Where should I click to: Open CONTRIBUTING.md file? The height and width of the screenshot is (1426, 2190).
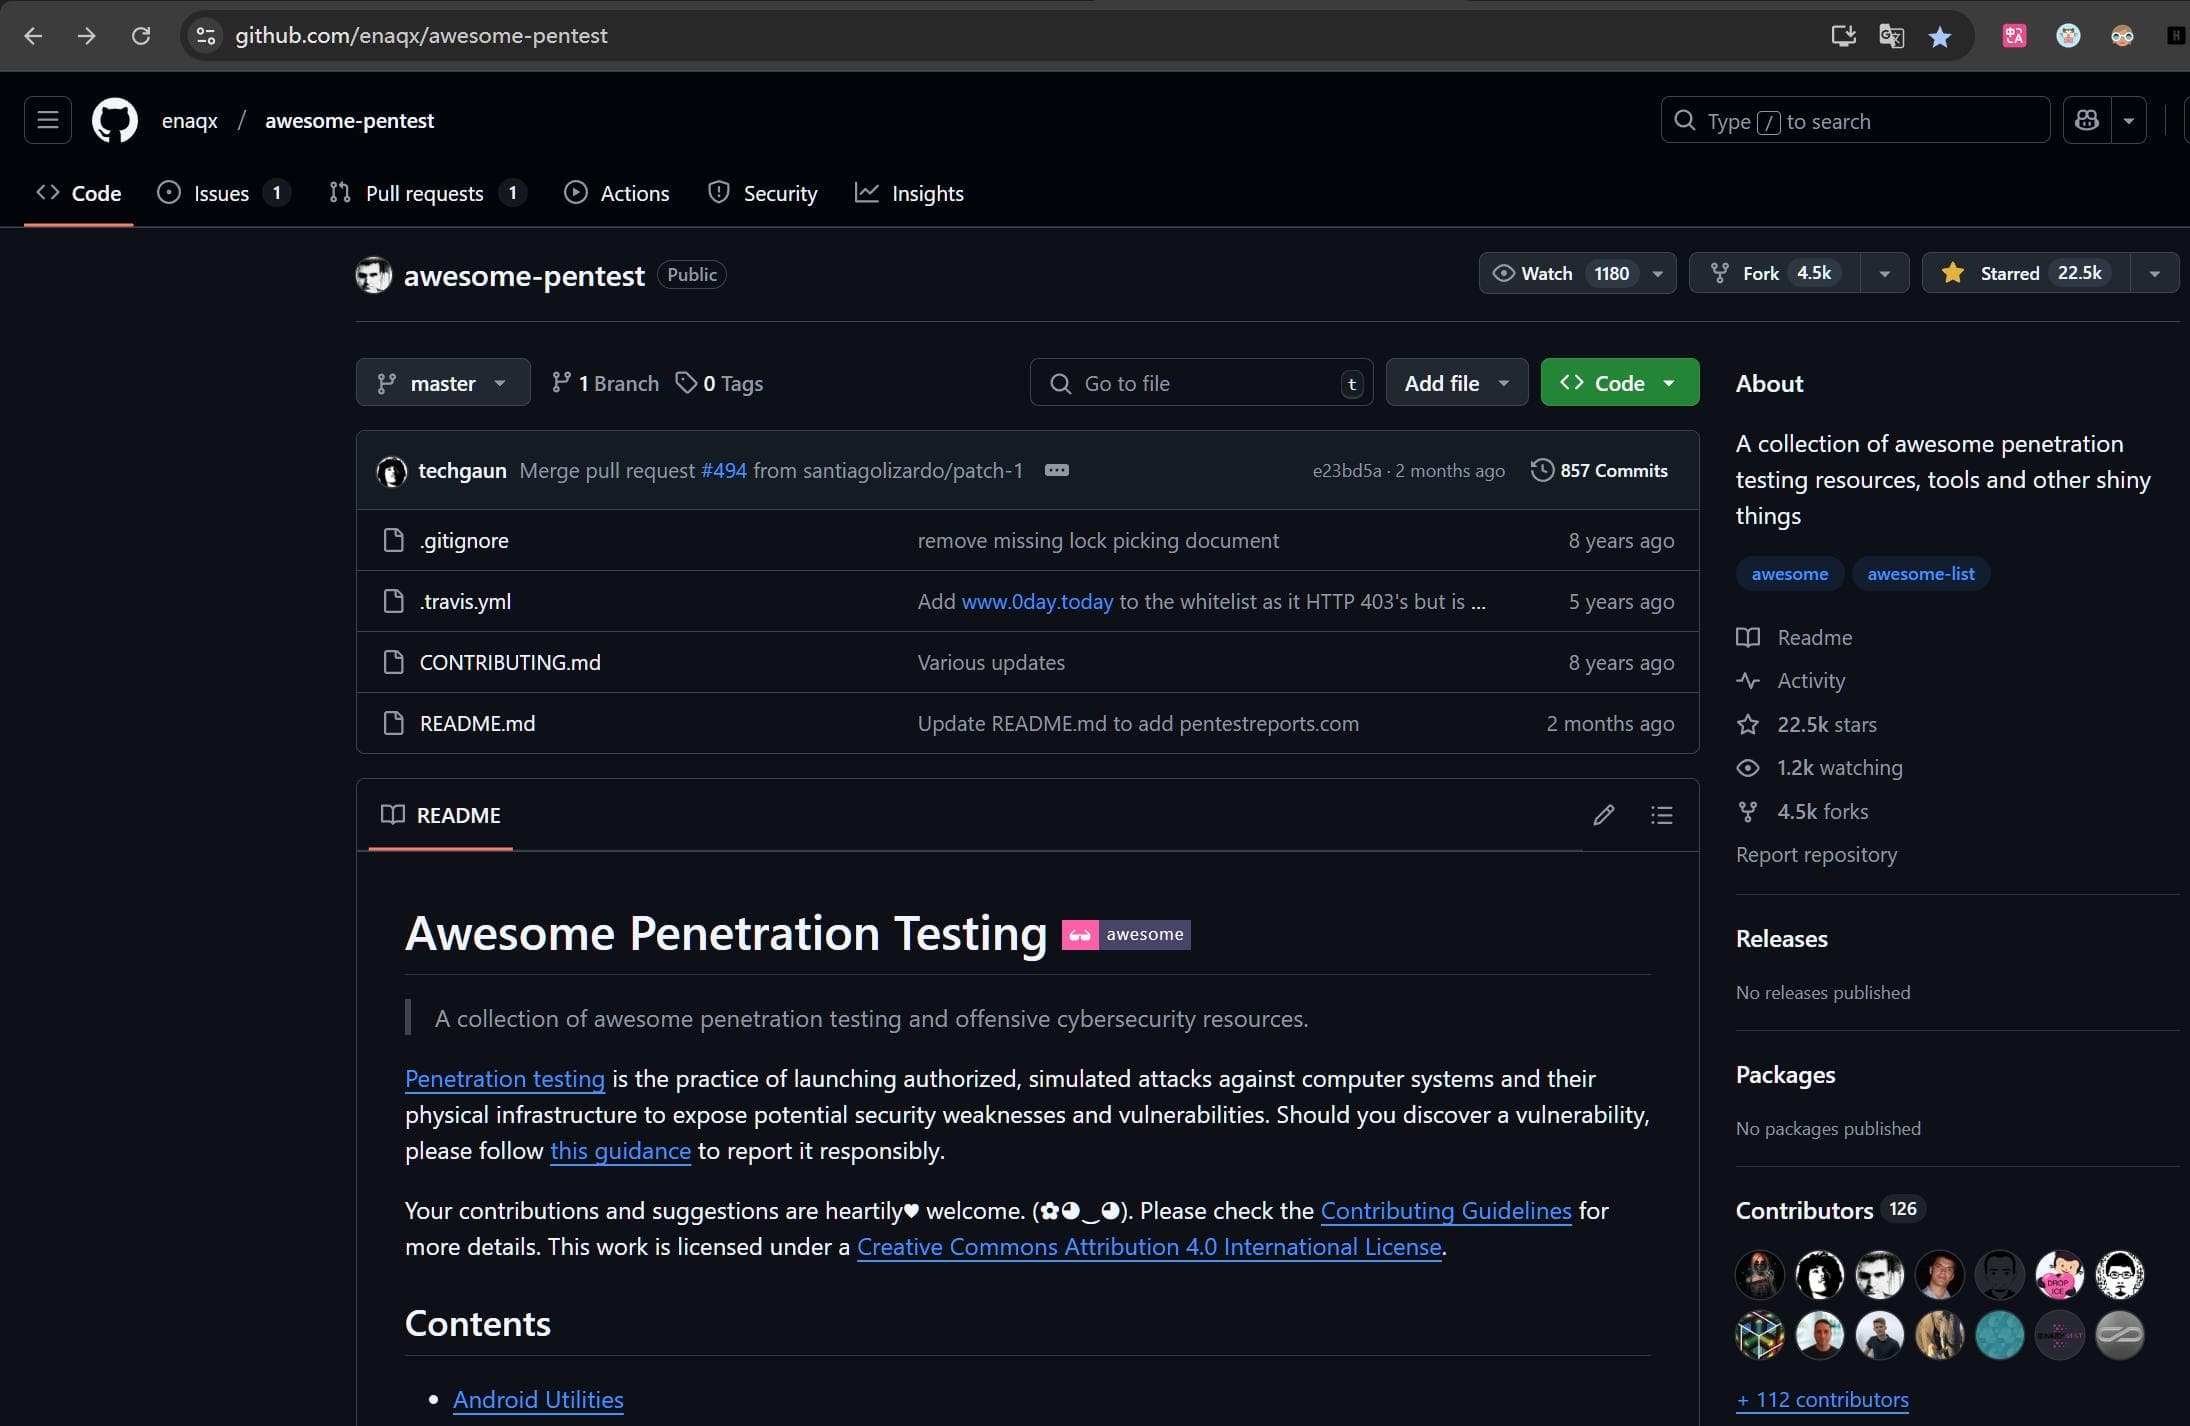coord(510,663)
